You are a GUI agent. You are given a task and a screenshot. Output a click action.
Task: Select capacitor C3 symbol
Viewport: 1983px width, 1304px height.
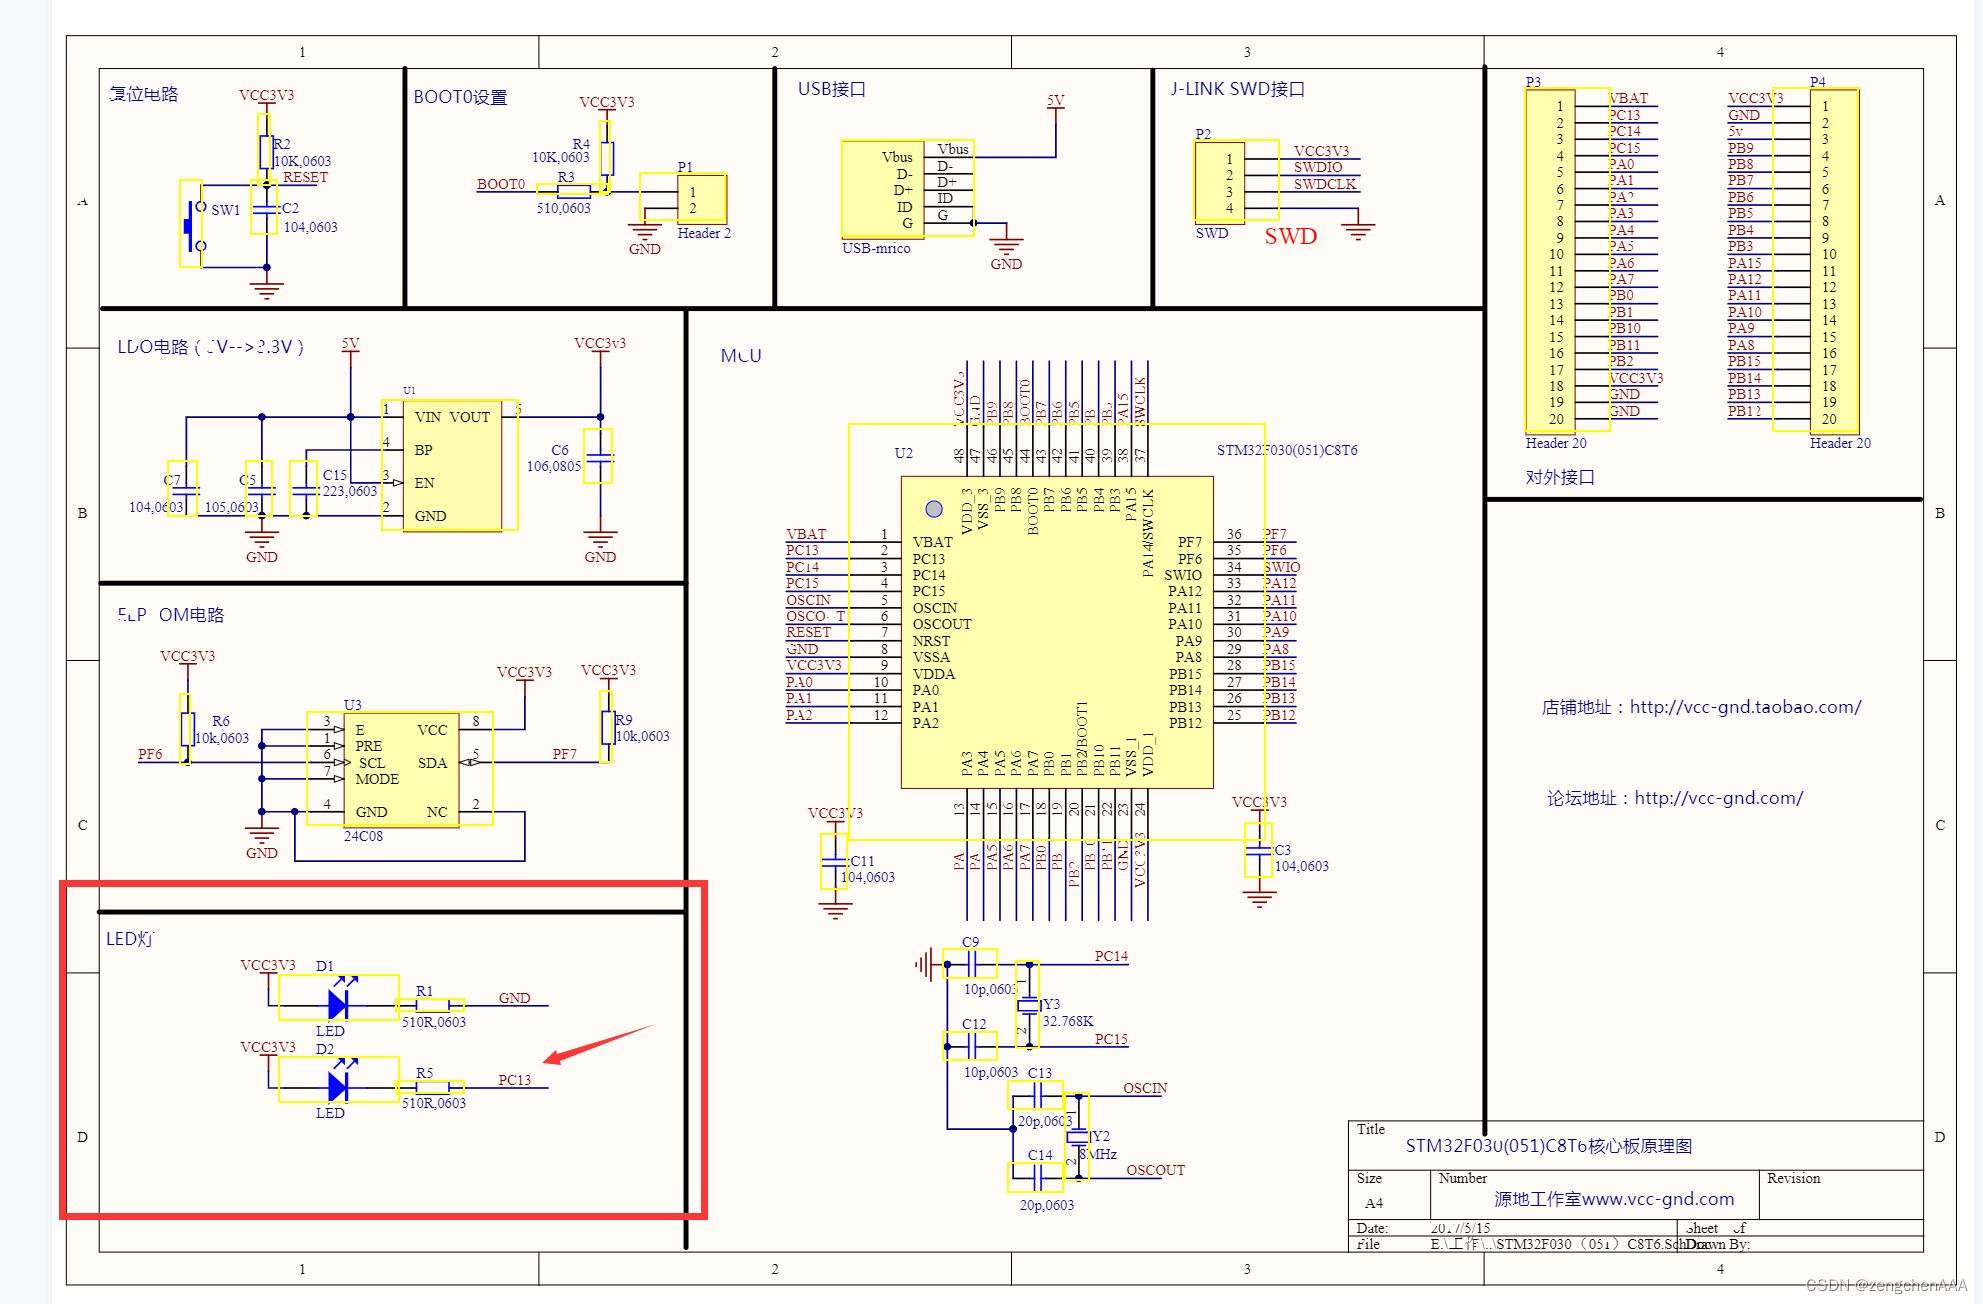(x=1258, y=850)
